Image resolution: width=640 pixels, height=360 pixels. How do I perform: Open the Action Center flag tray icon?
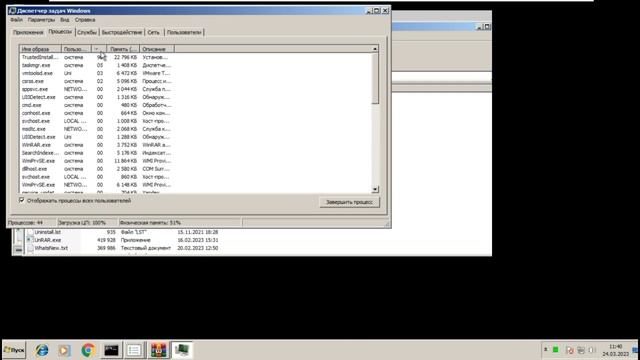(x=570, y=350)
